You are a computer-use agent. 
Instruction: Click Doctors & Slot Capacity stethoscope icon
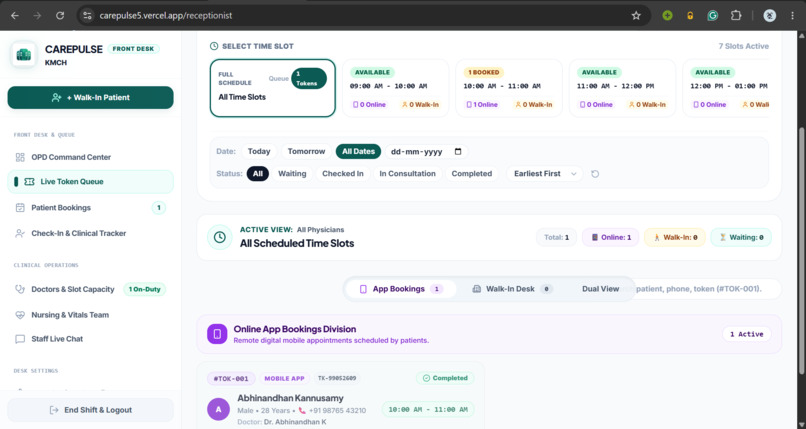(20, 289)
